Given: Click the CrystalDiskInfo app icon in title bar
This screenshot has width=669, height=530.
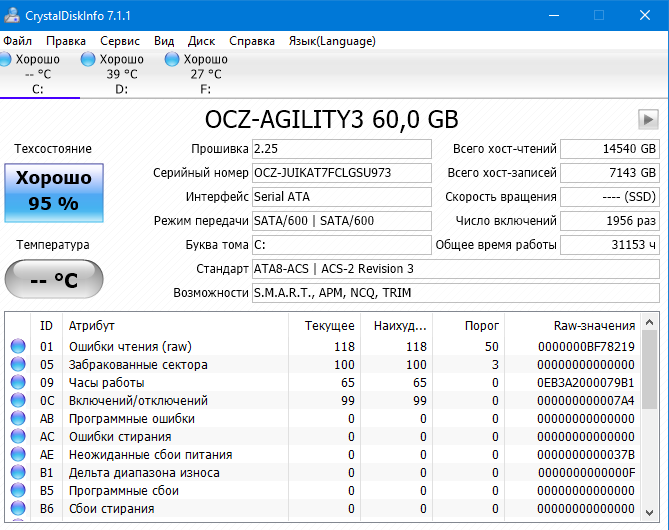Looking at the screenshot, I should [x=11, y=15].
